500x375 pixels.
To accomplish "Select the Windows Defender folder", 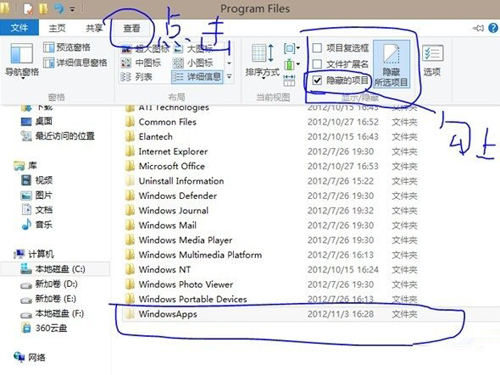I will (178, 196).
